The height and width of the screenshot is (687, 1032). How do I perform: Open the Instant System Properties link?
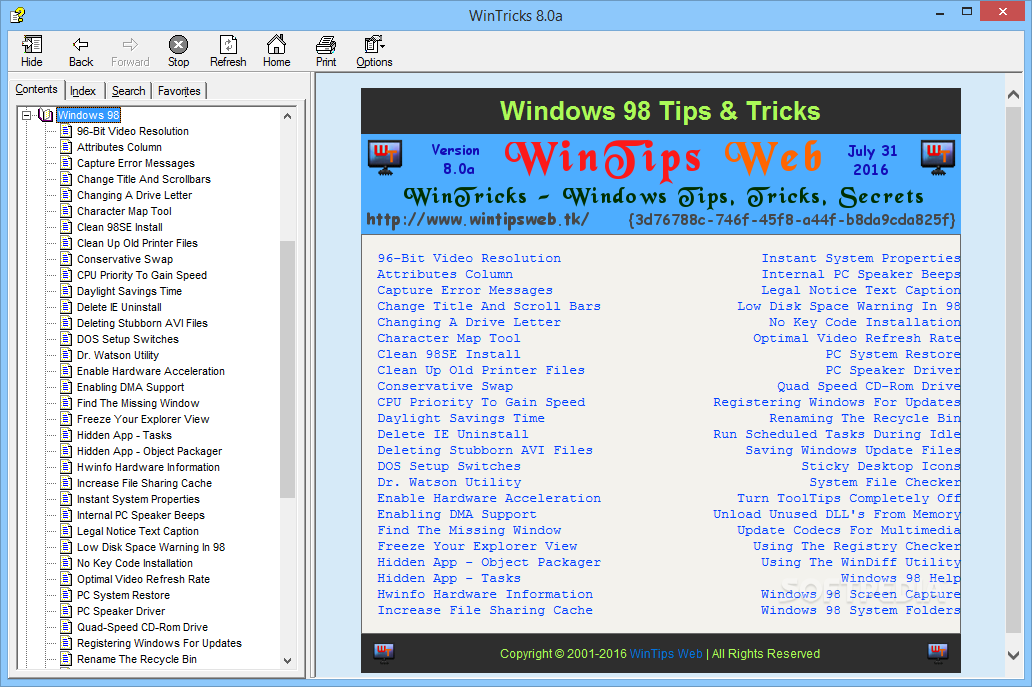tap(861, 258)
